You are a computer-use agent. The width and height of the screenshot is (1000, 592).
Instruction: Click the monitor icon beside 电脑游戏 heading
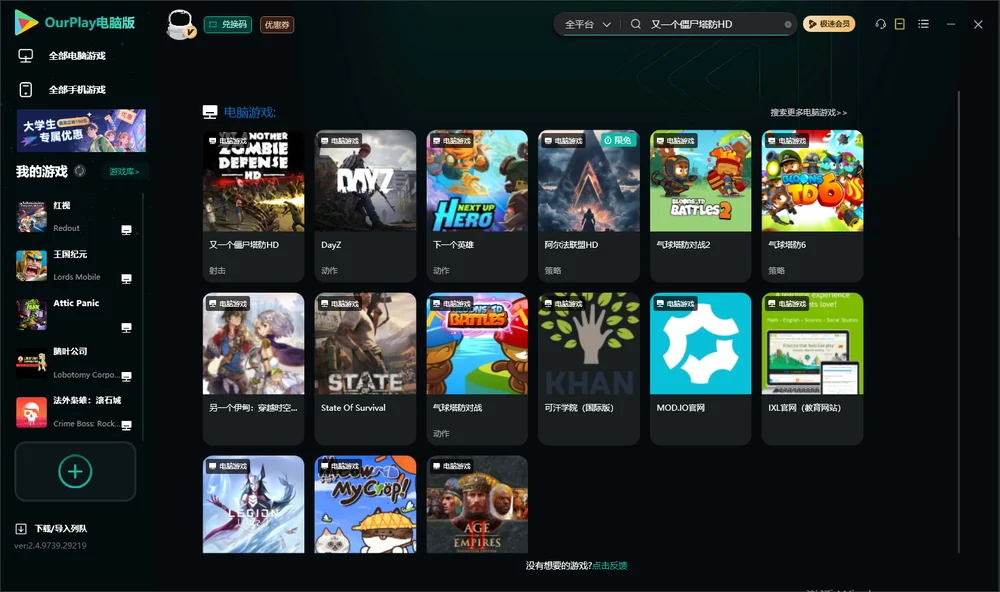coord(210,112)
